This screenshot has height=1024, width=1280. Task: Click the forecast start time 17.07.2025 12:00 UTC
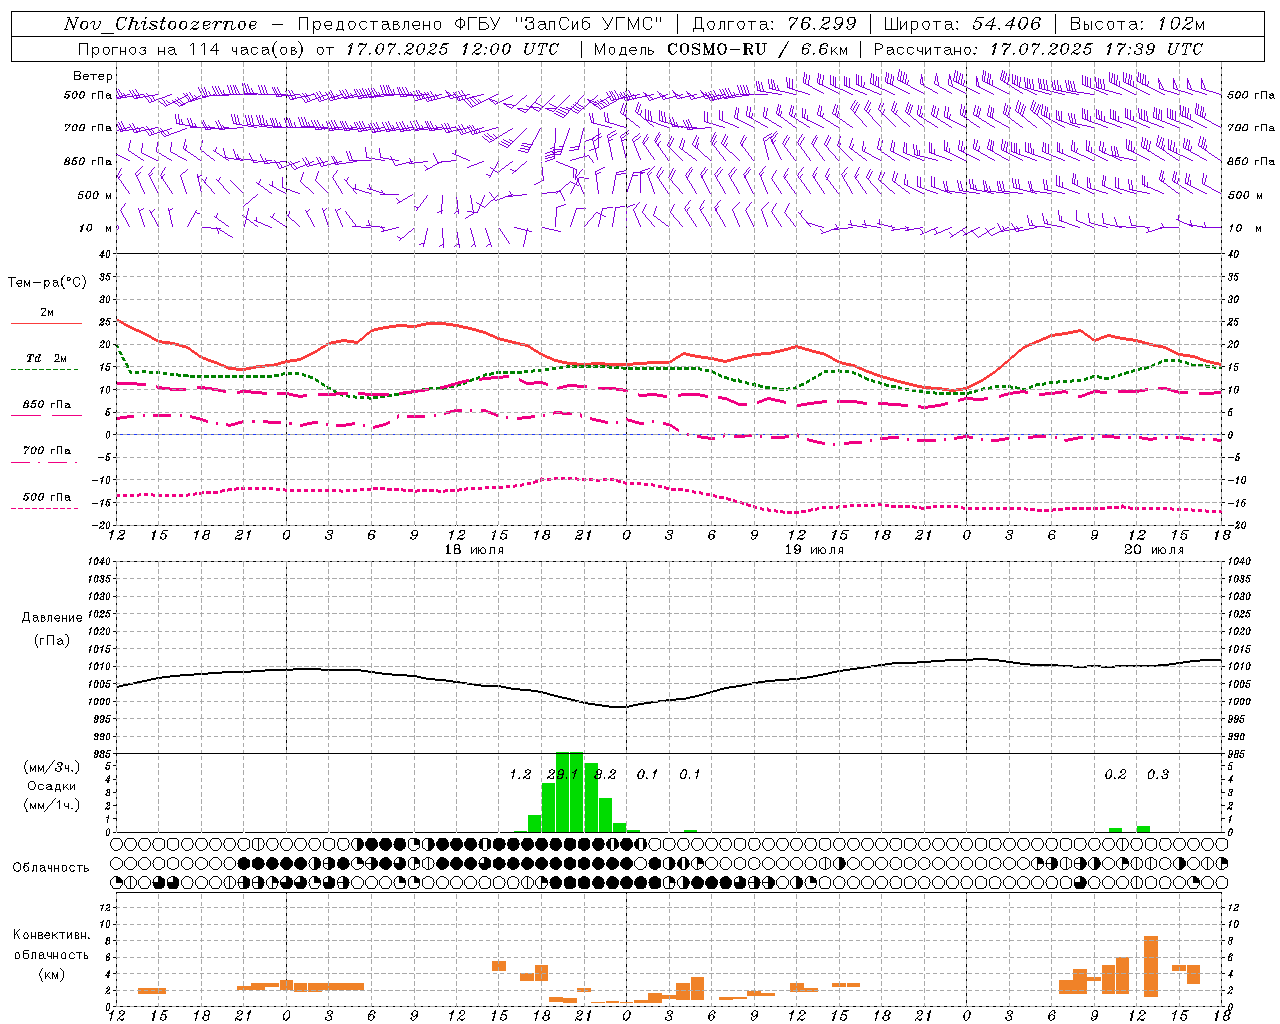pos(452,49)
